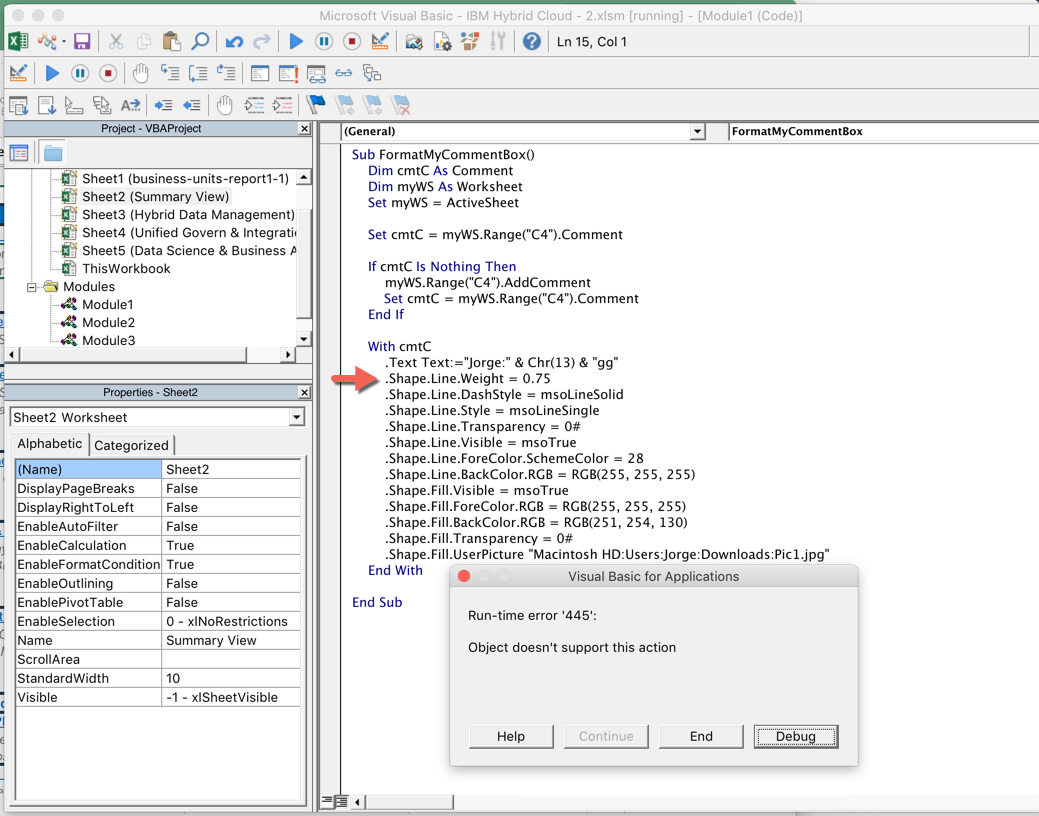Screen dimensions: 1039x816
Task: Open the Immediate Window icon
Action: pos(288,73)
